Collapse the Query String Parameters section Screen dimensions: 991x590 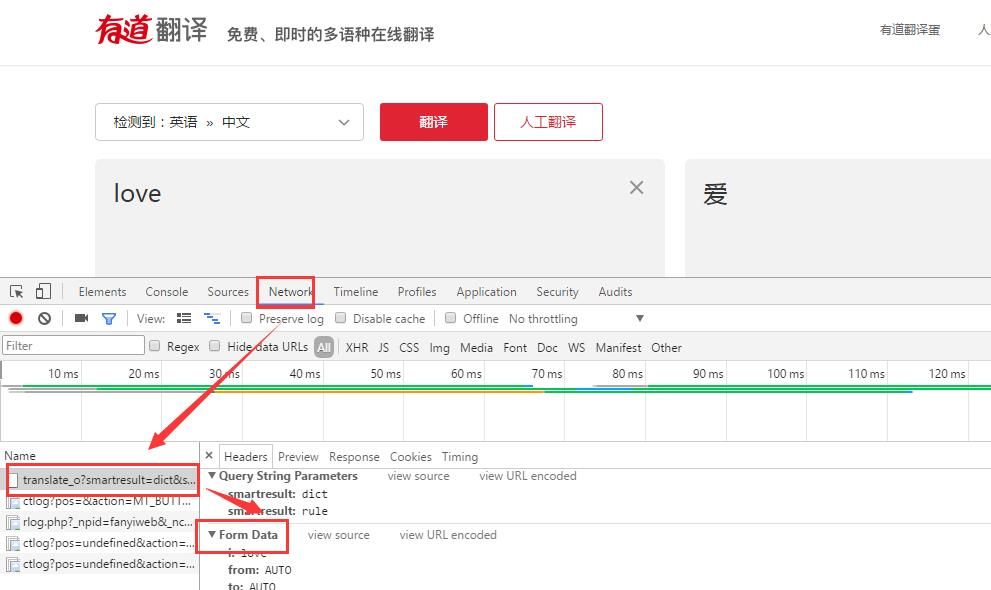click(211, 476)
